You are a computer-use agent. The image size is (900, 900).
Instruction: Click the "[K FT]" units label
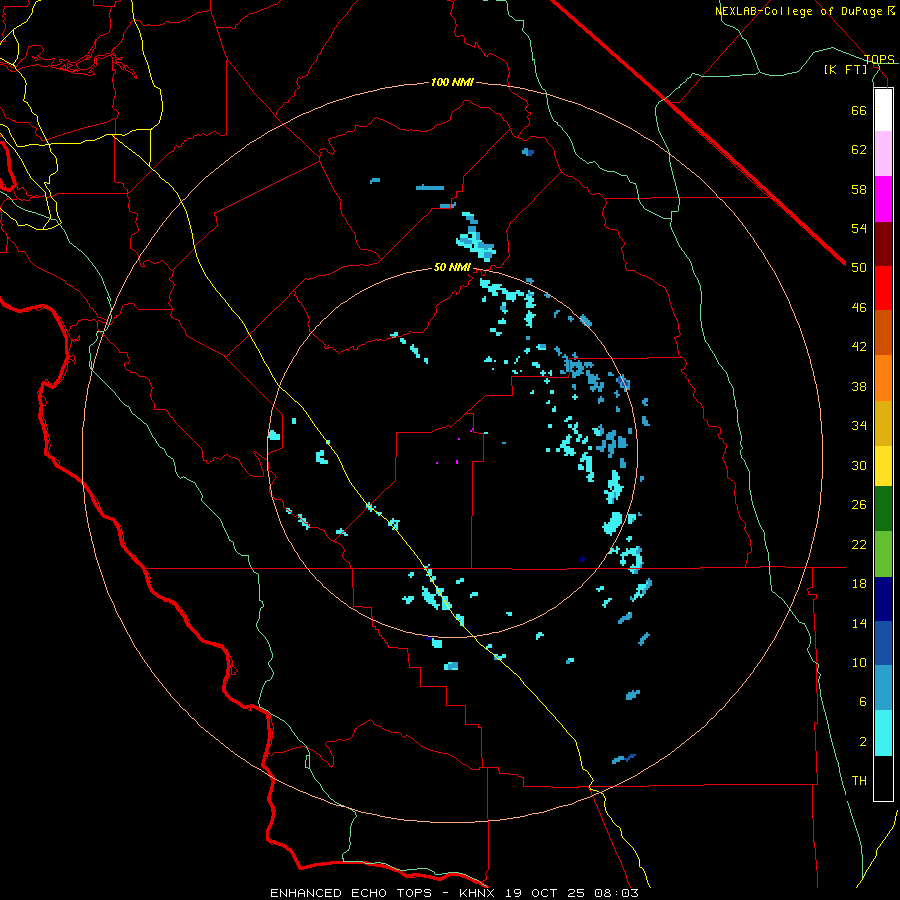pos(846,69)
